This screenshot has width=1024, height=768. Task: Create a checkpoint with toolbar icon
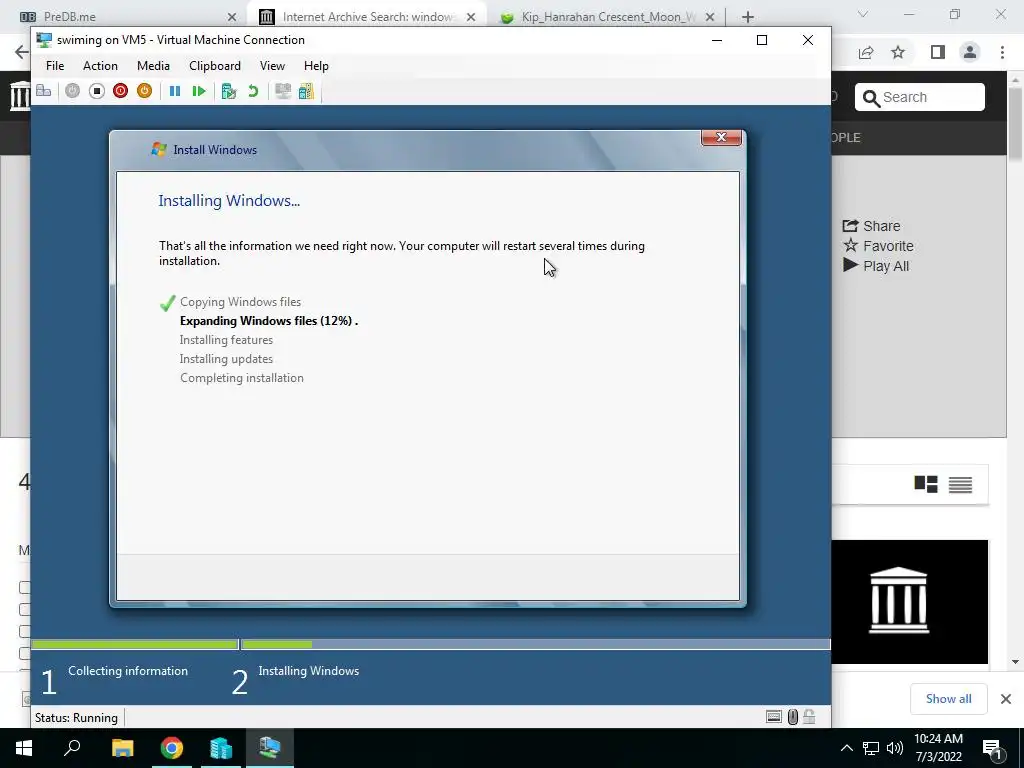point(229,91)
